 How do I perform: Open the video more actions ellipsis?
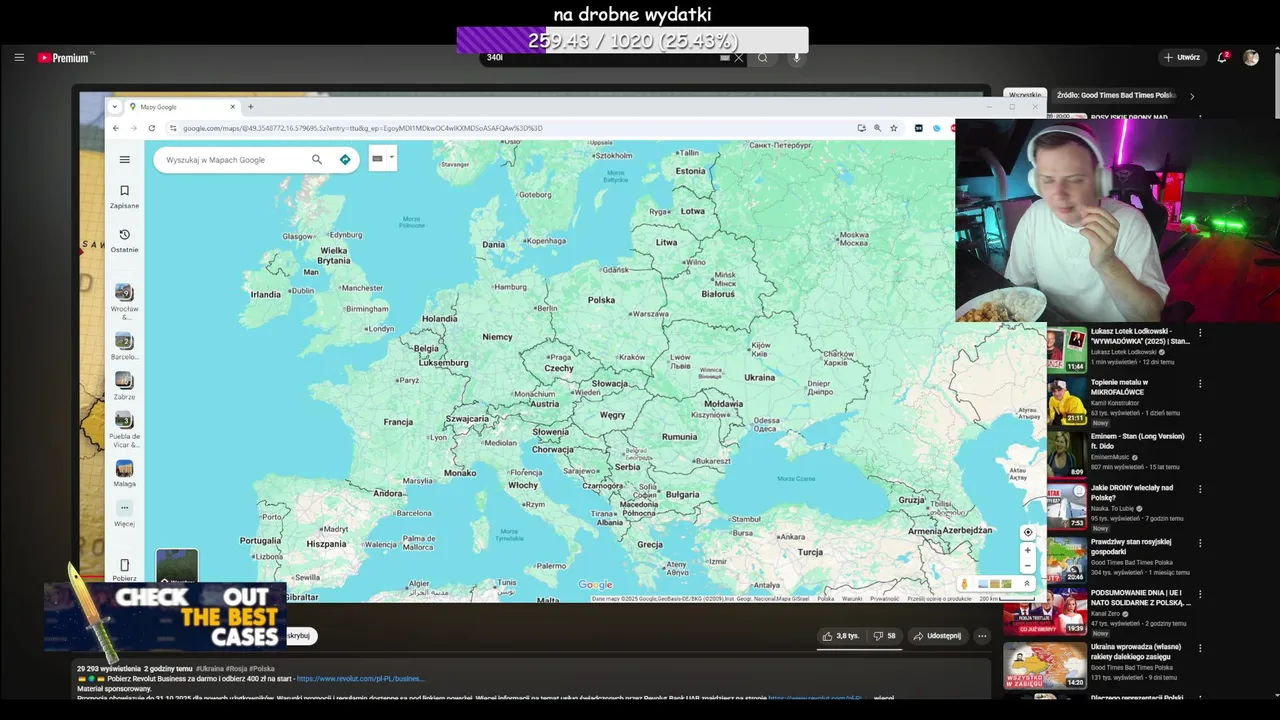(982, 636)
